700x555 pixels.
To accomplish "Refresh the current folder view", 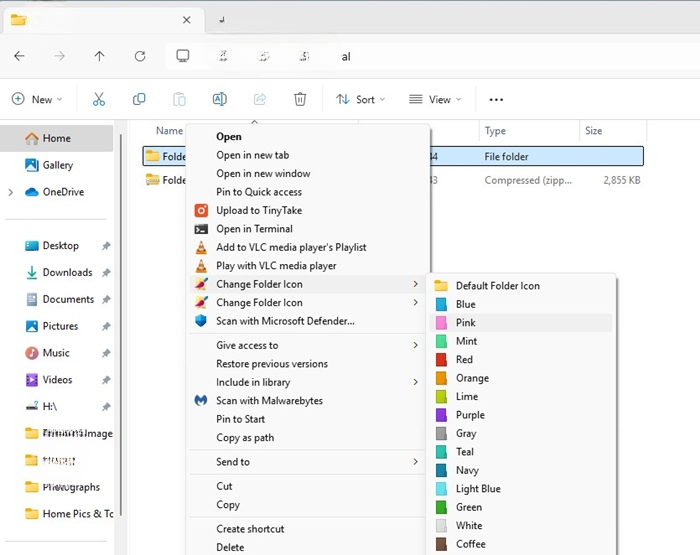I will point(140,56).
